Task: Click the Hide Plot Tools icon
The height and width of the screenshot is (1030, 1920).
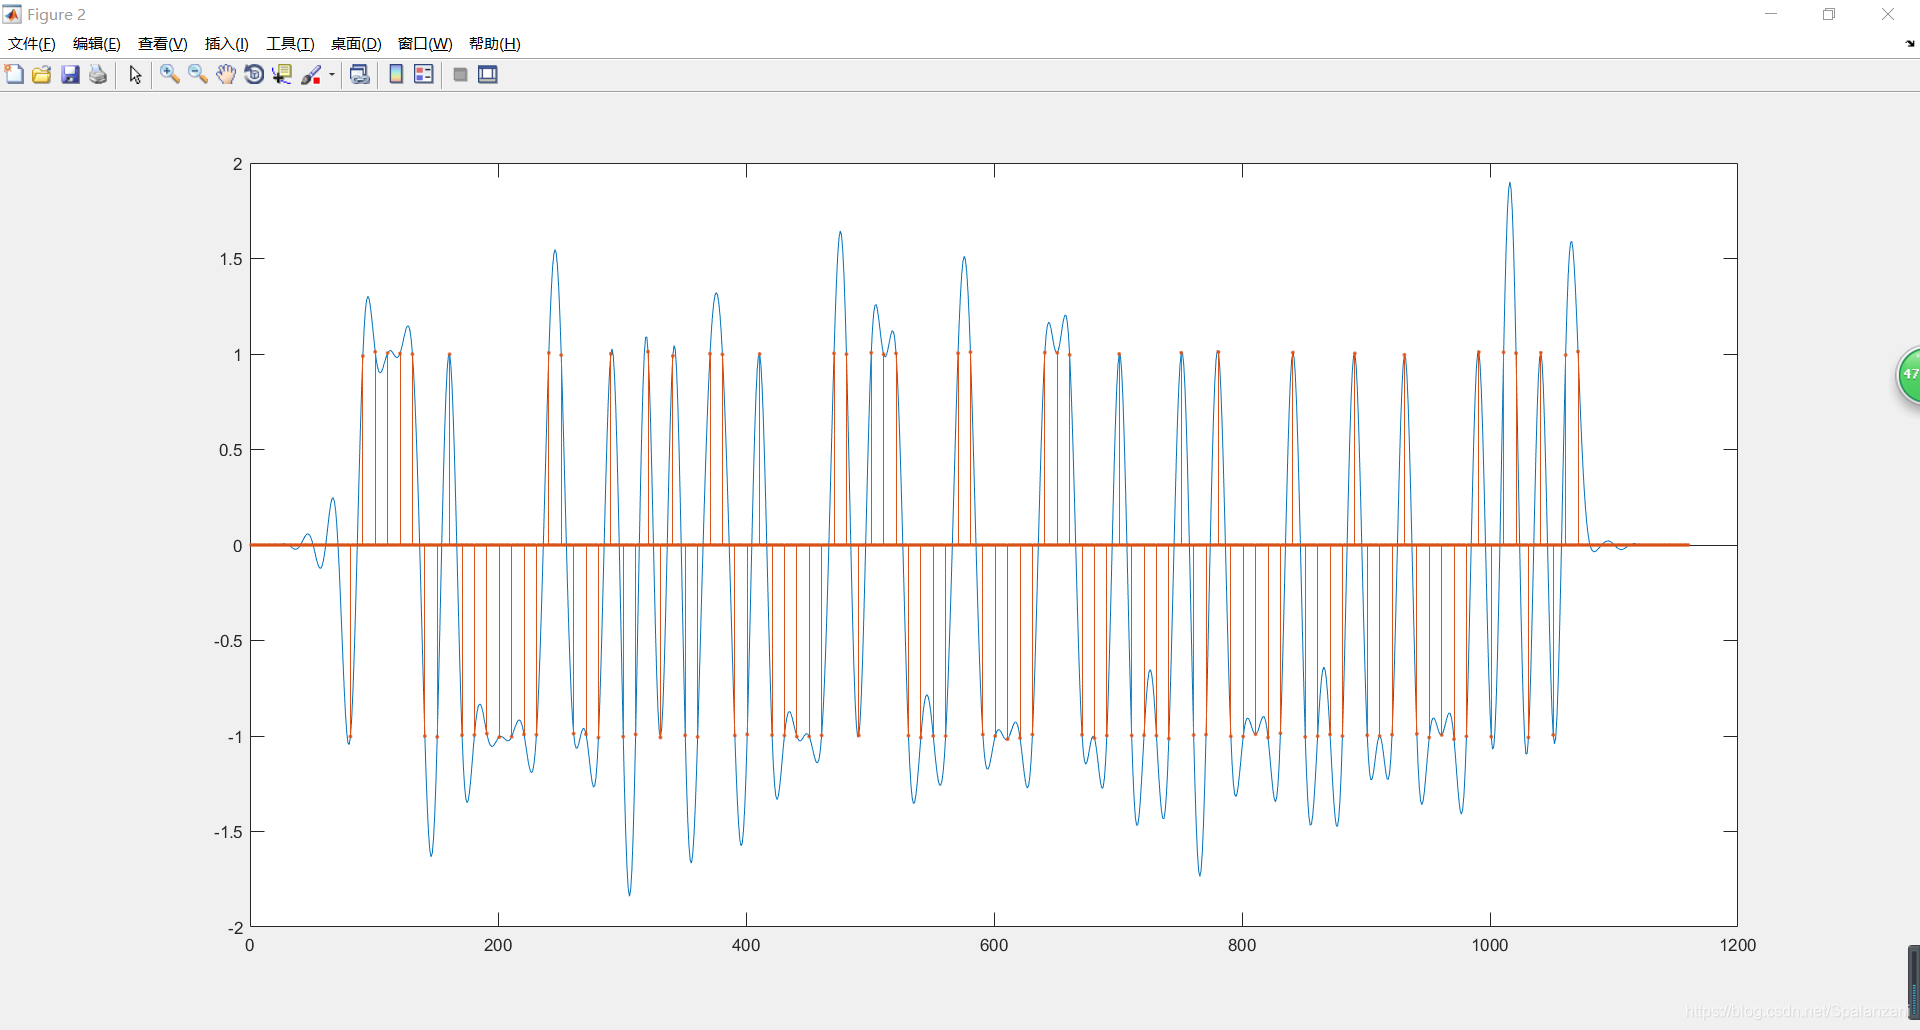Action: 460,75
